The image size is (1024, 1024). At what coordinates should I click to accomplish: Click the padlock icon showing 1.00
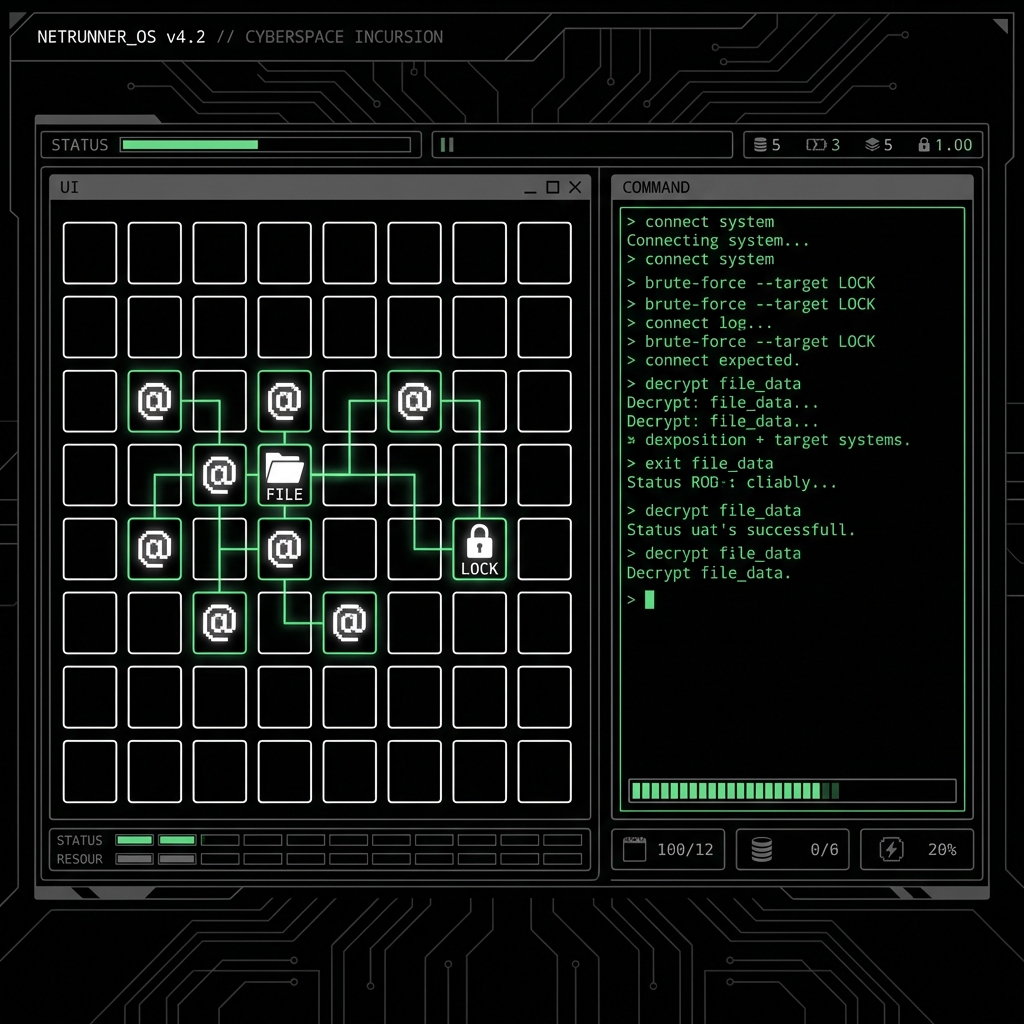point(925,144)
